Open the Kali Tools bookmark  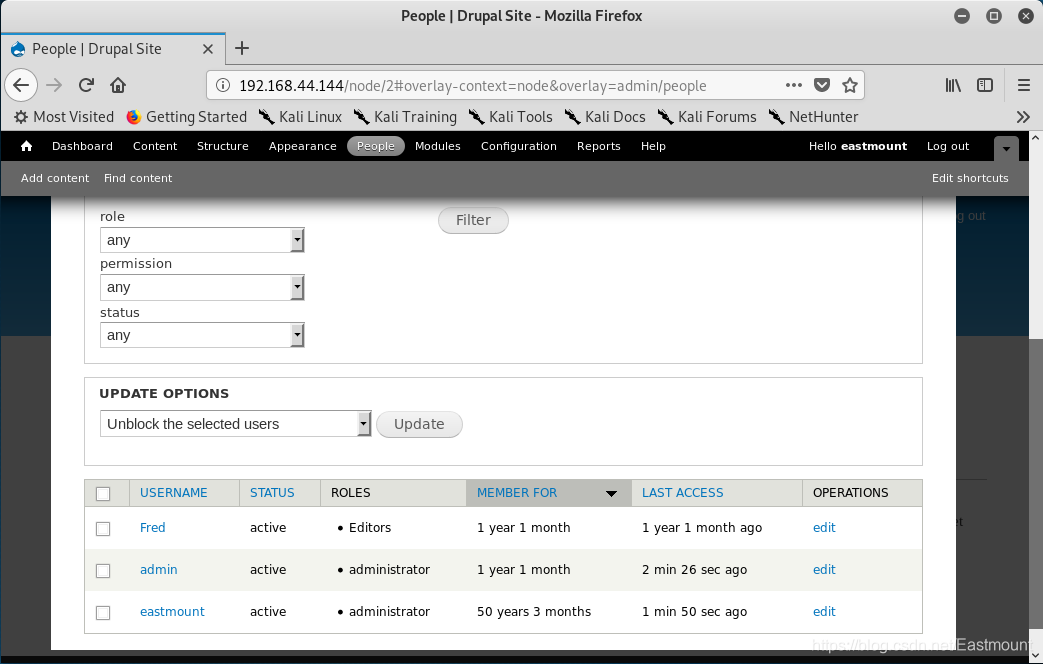510,117
